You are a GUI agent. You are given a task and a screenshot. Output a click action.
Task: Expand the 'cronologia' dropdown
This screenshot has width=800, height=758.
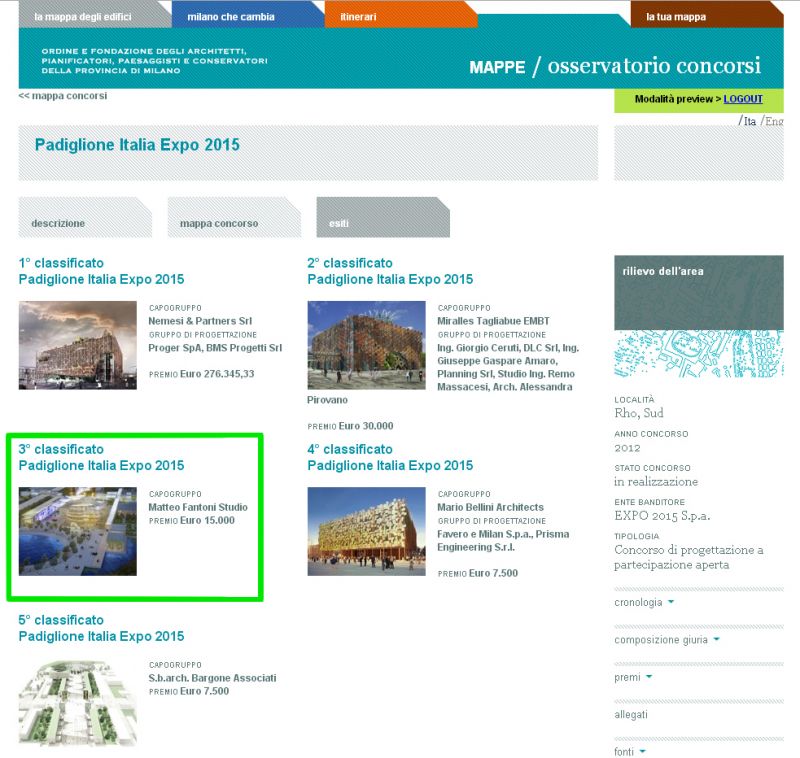tap(644, 603)
